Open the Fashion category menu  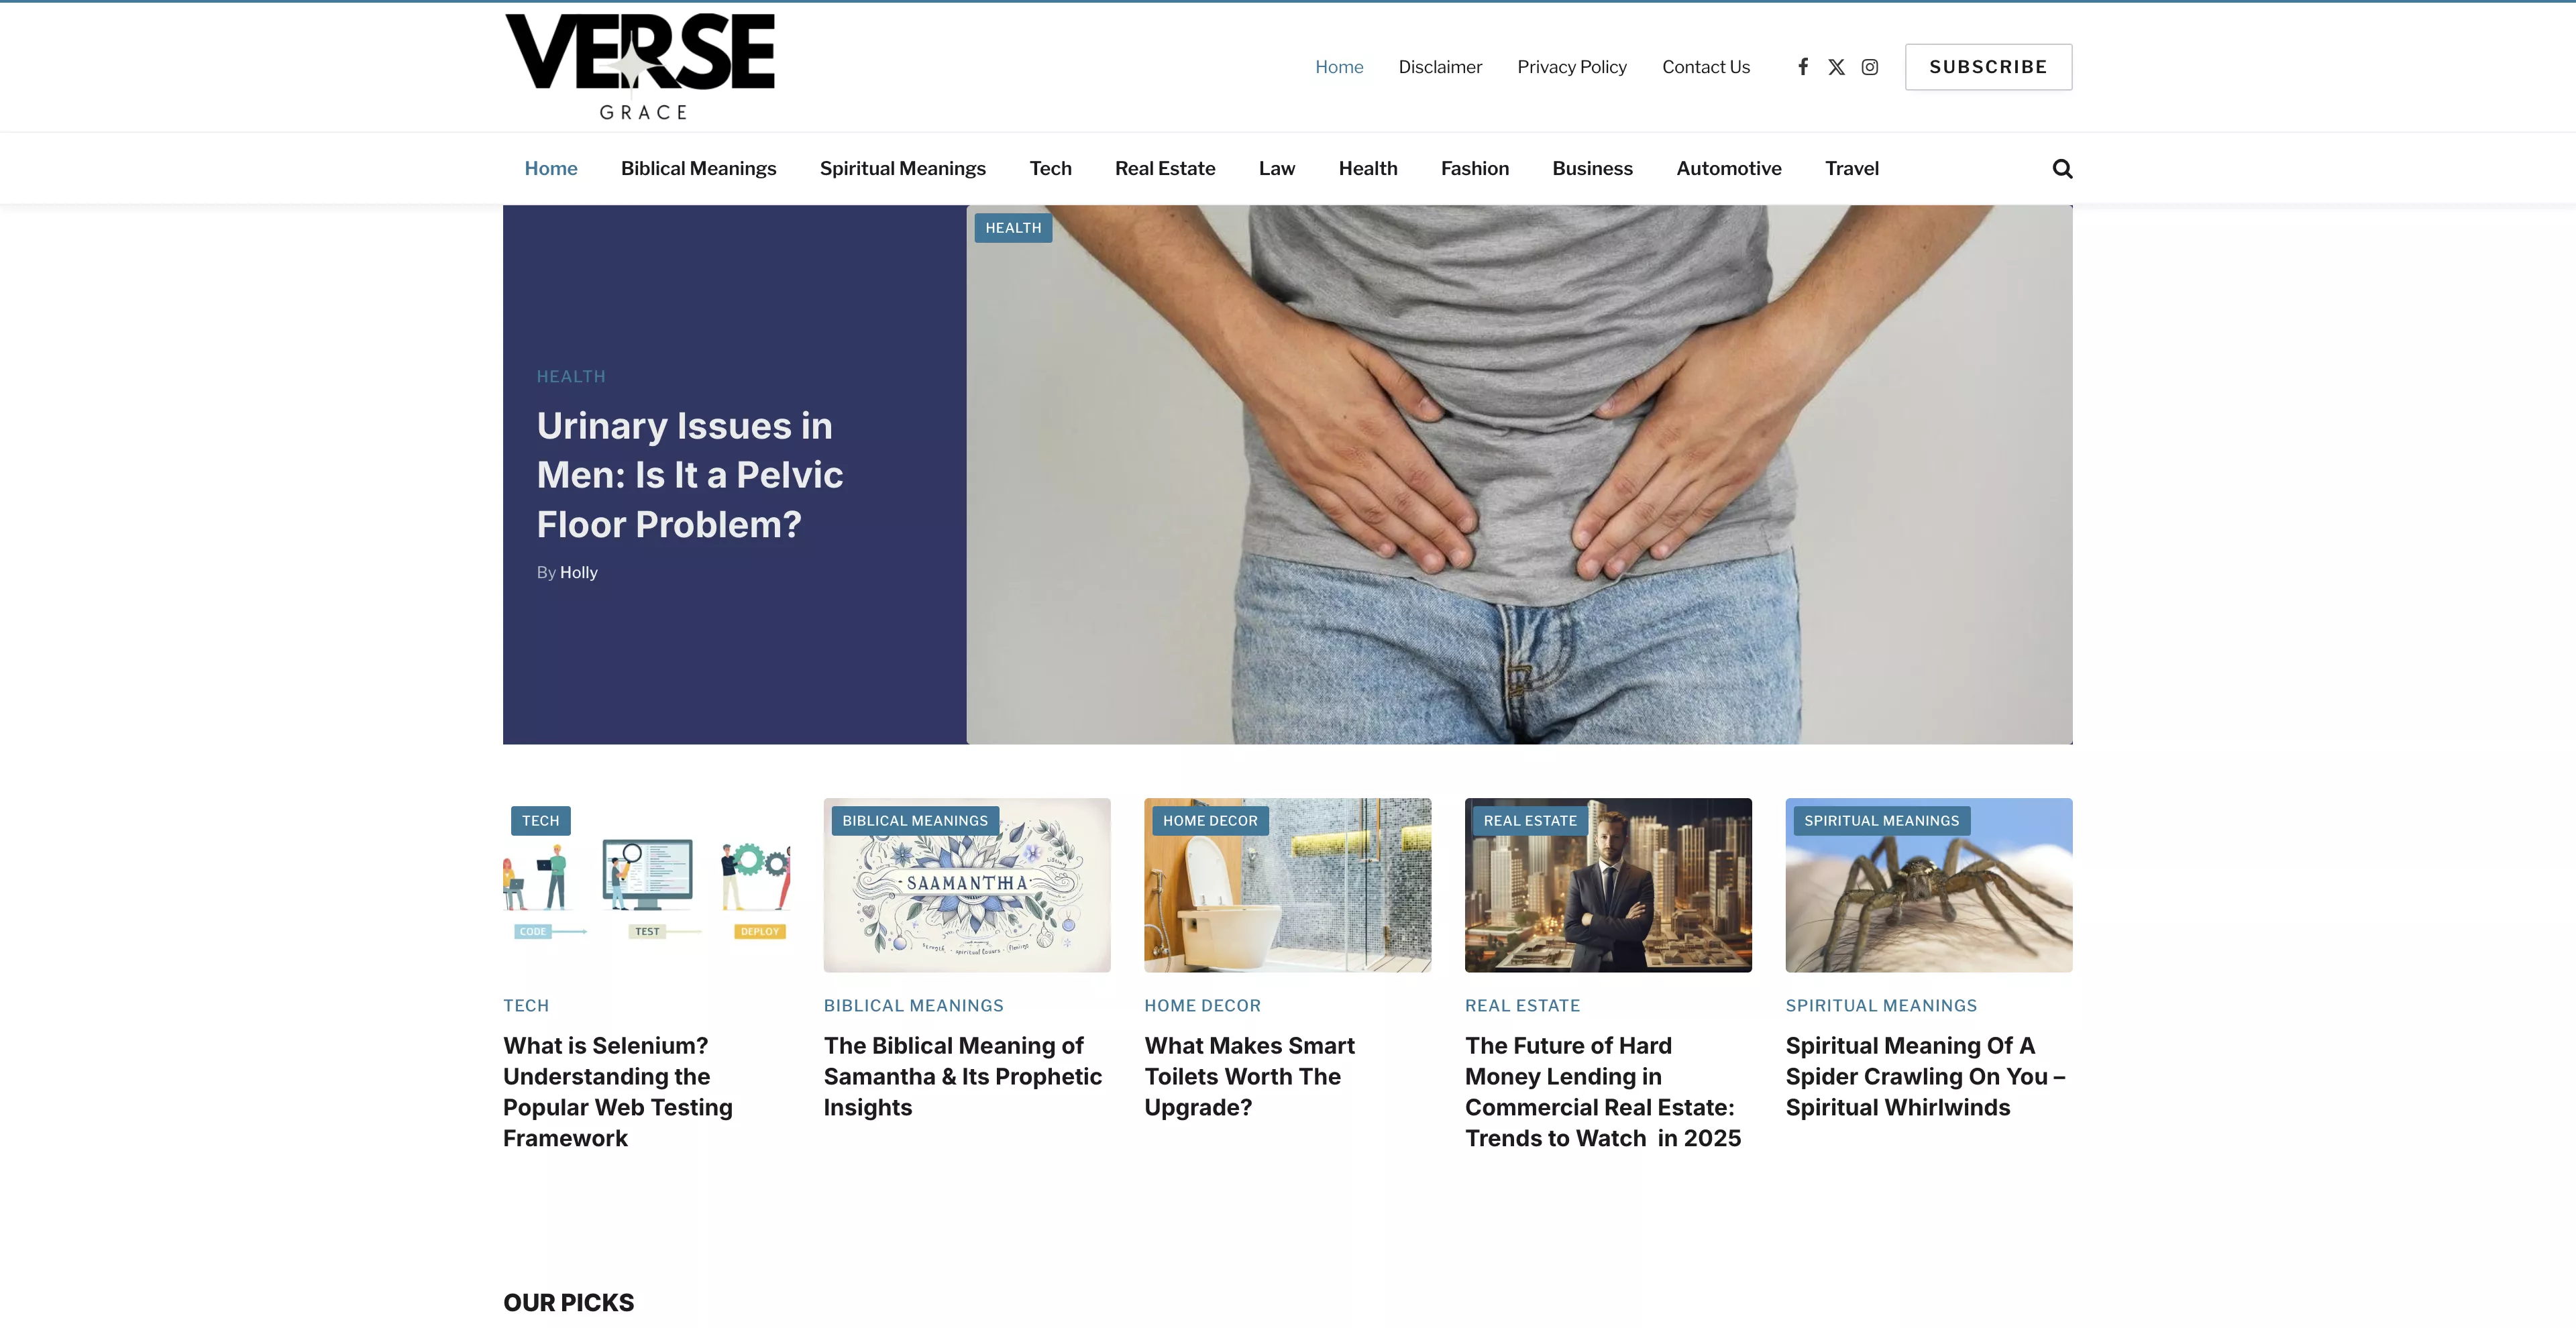click(x=1475, y=169)
